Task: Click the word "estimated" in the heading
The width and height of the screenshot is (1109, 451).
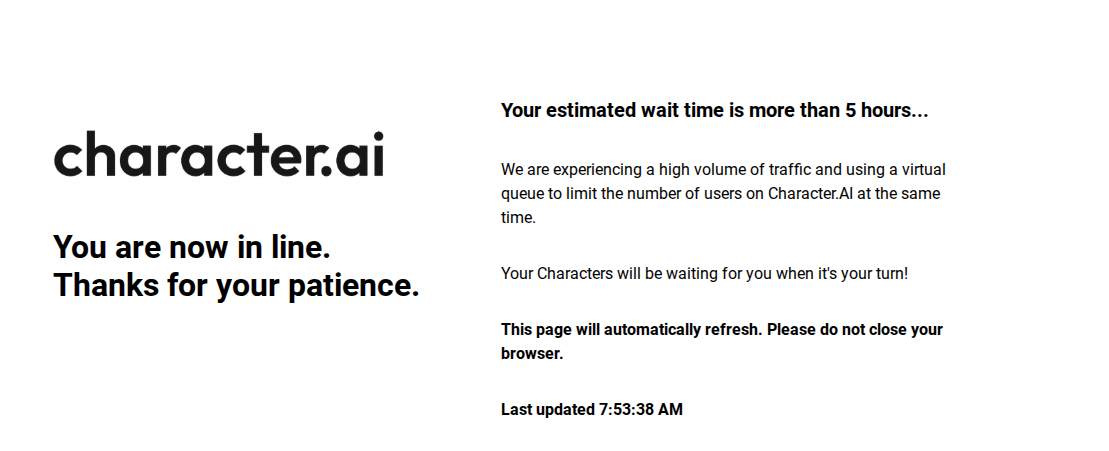Action: 588,110
